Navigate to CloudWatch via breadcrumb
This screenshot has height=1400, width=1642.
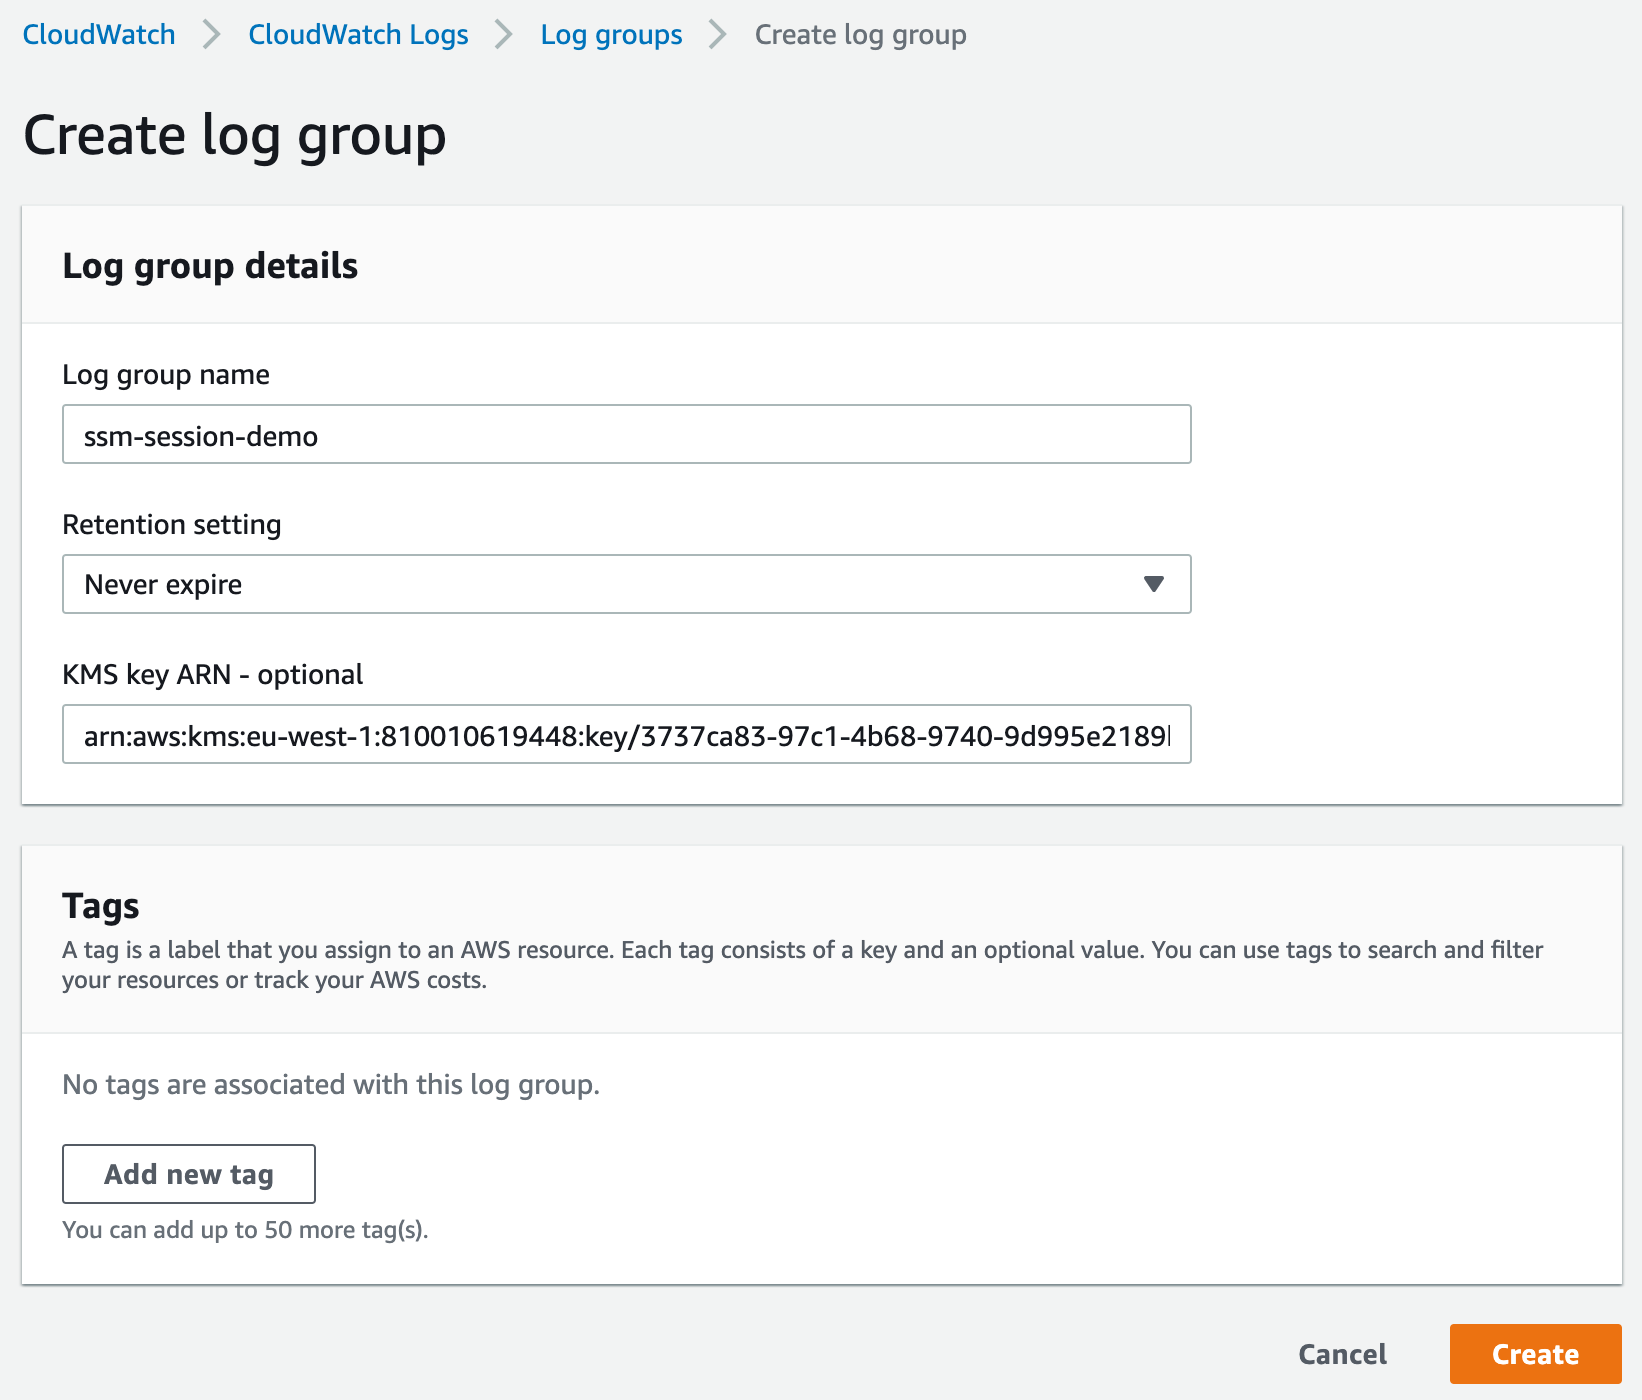click(99, 34)
